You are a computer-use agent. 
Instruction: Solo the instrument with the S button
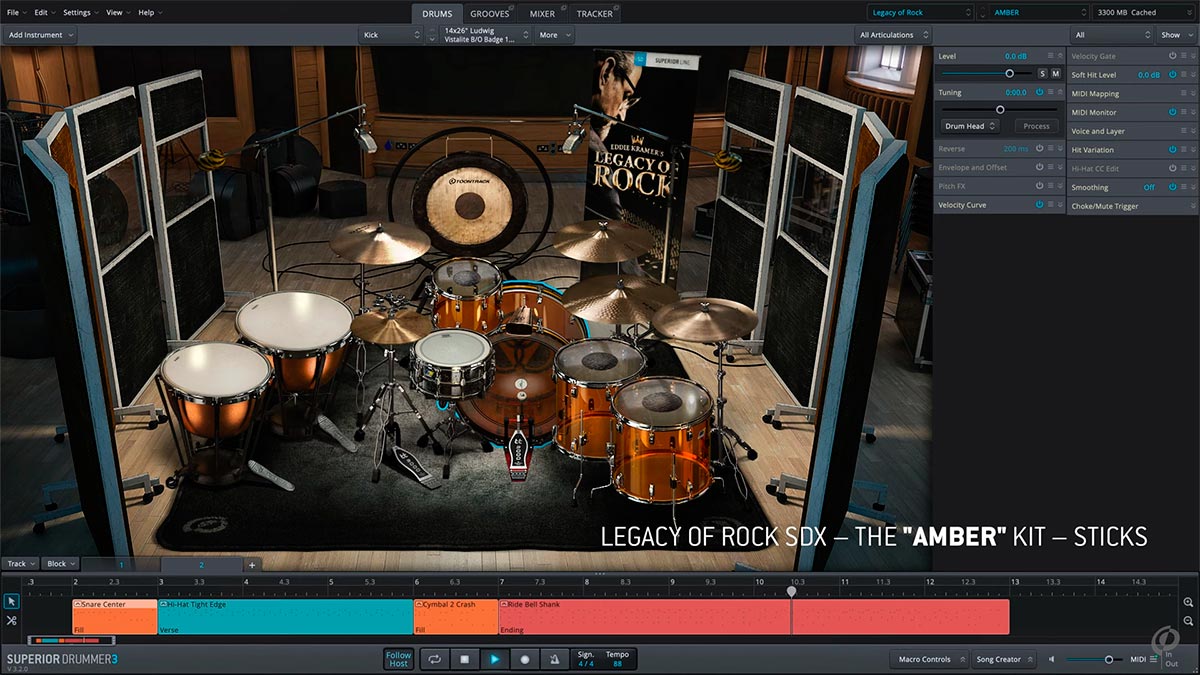coord(1042,74)
